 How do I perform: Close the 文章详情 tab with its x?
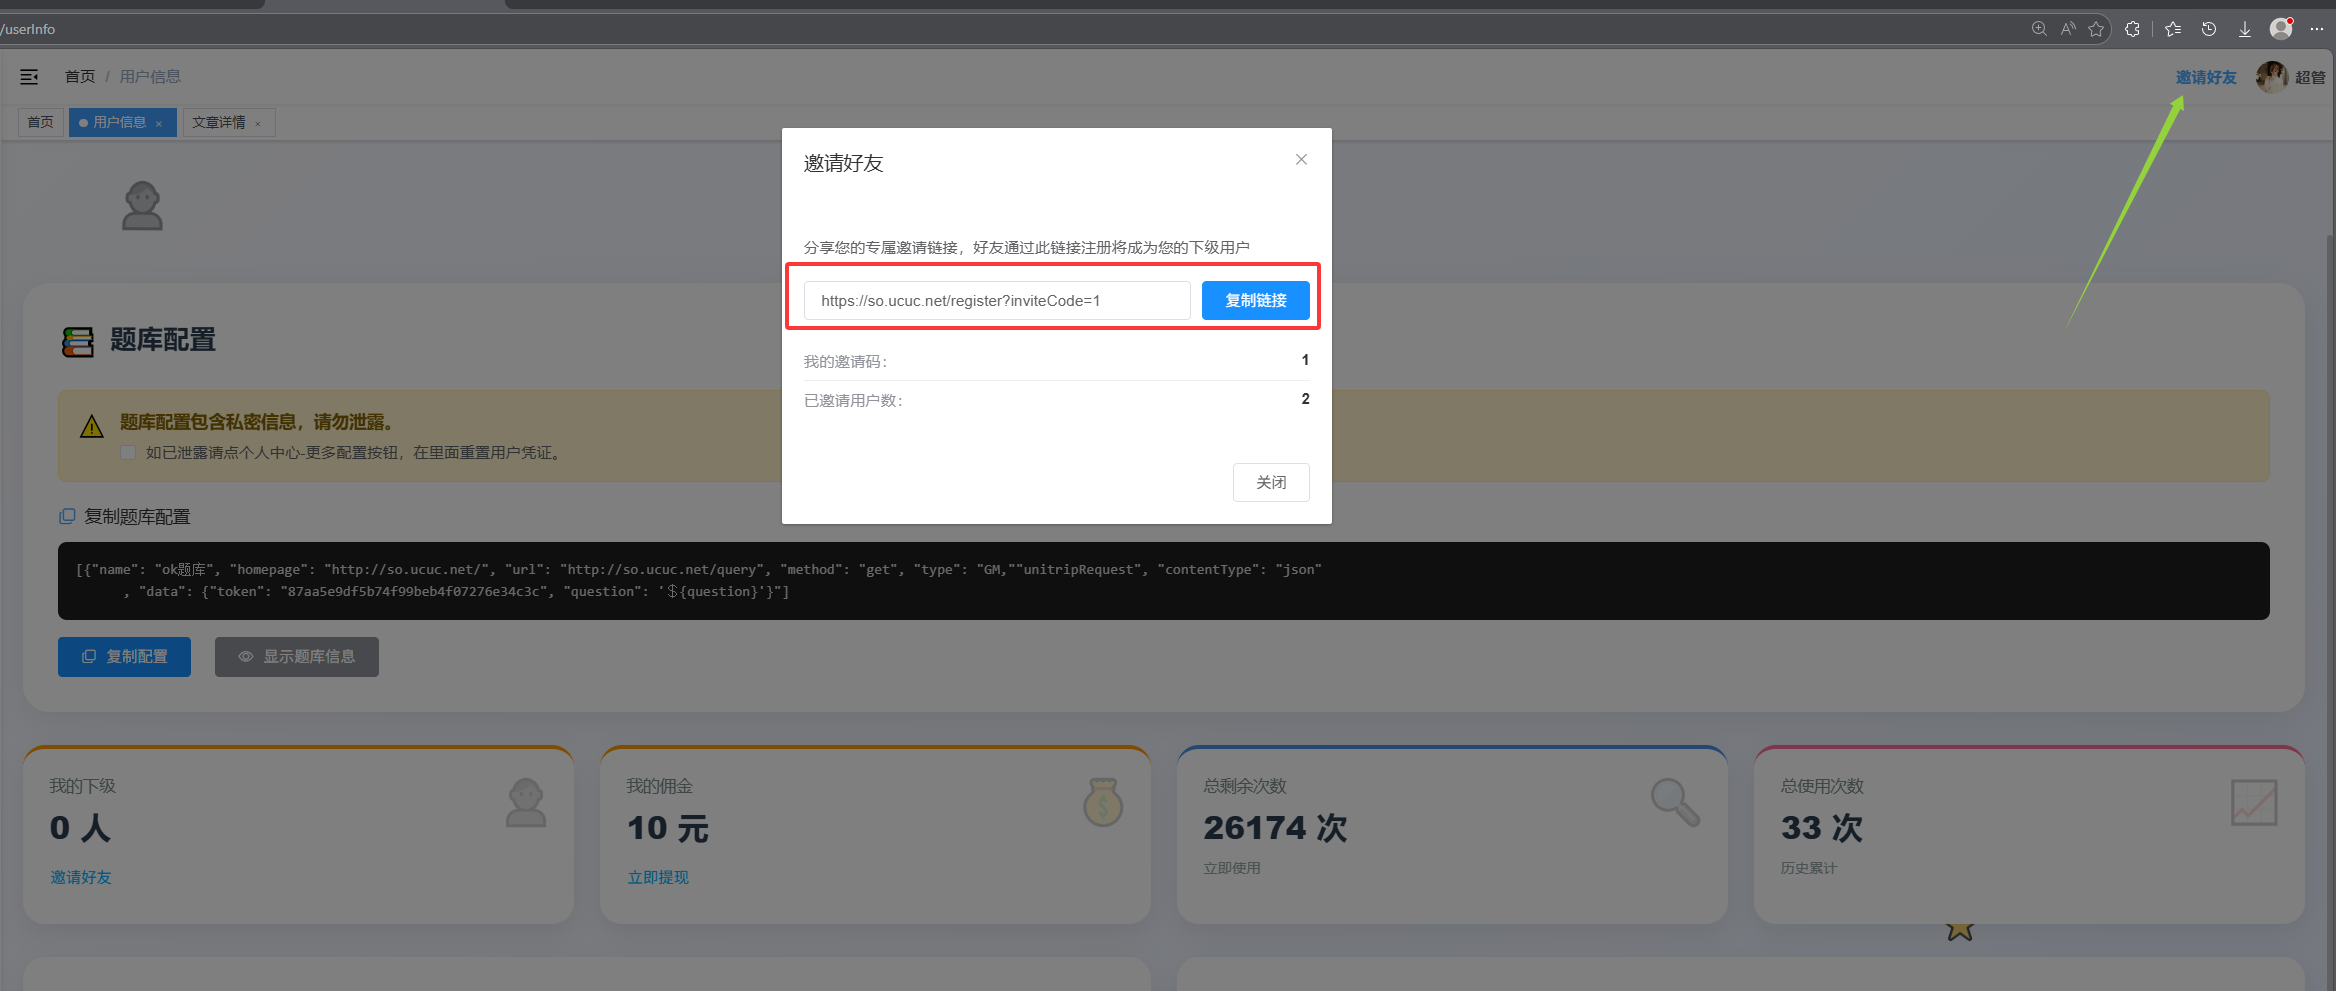click(258, 123)
